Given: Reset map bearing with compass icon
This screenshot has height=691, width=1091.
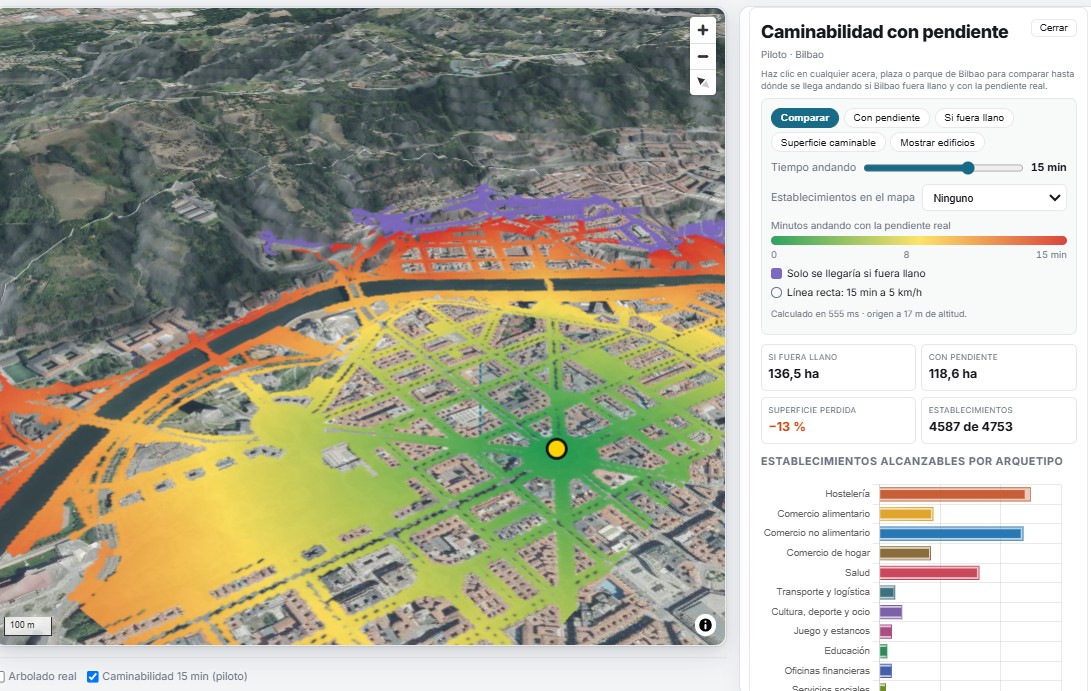Looking at the screenshot, I should [703, 82].
